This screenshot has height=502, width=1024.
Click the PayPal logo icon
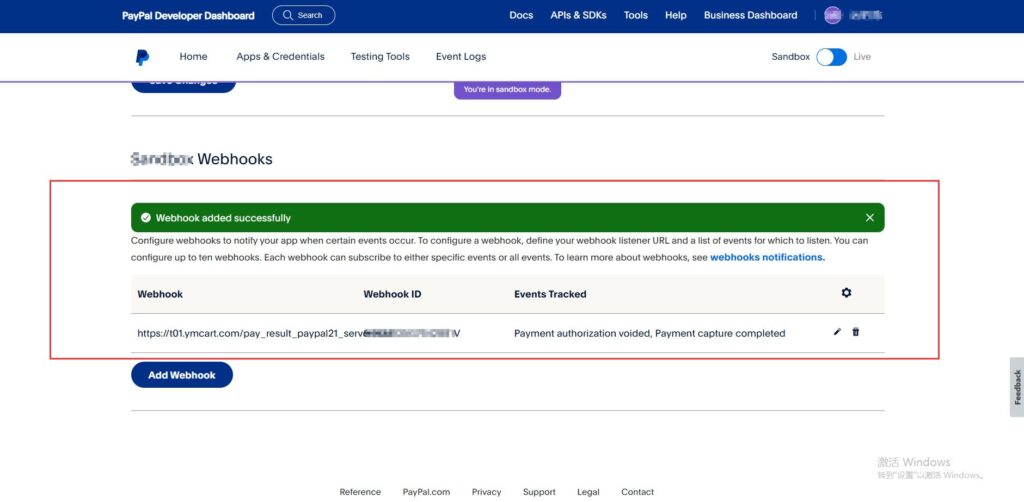tap(143, 57)
